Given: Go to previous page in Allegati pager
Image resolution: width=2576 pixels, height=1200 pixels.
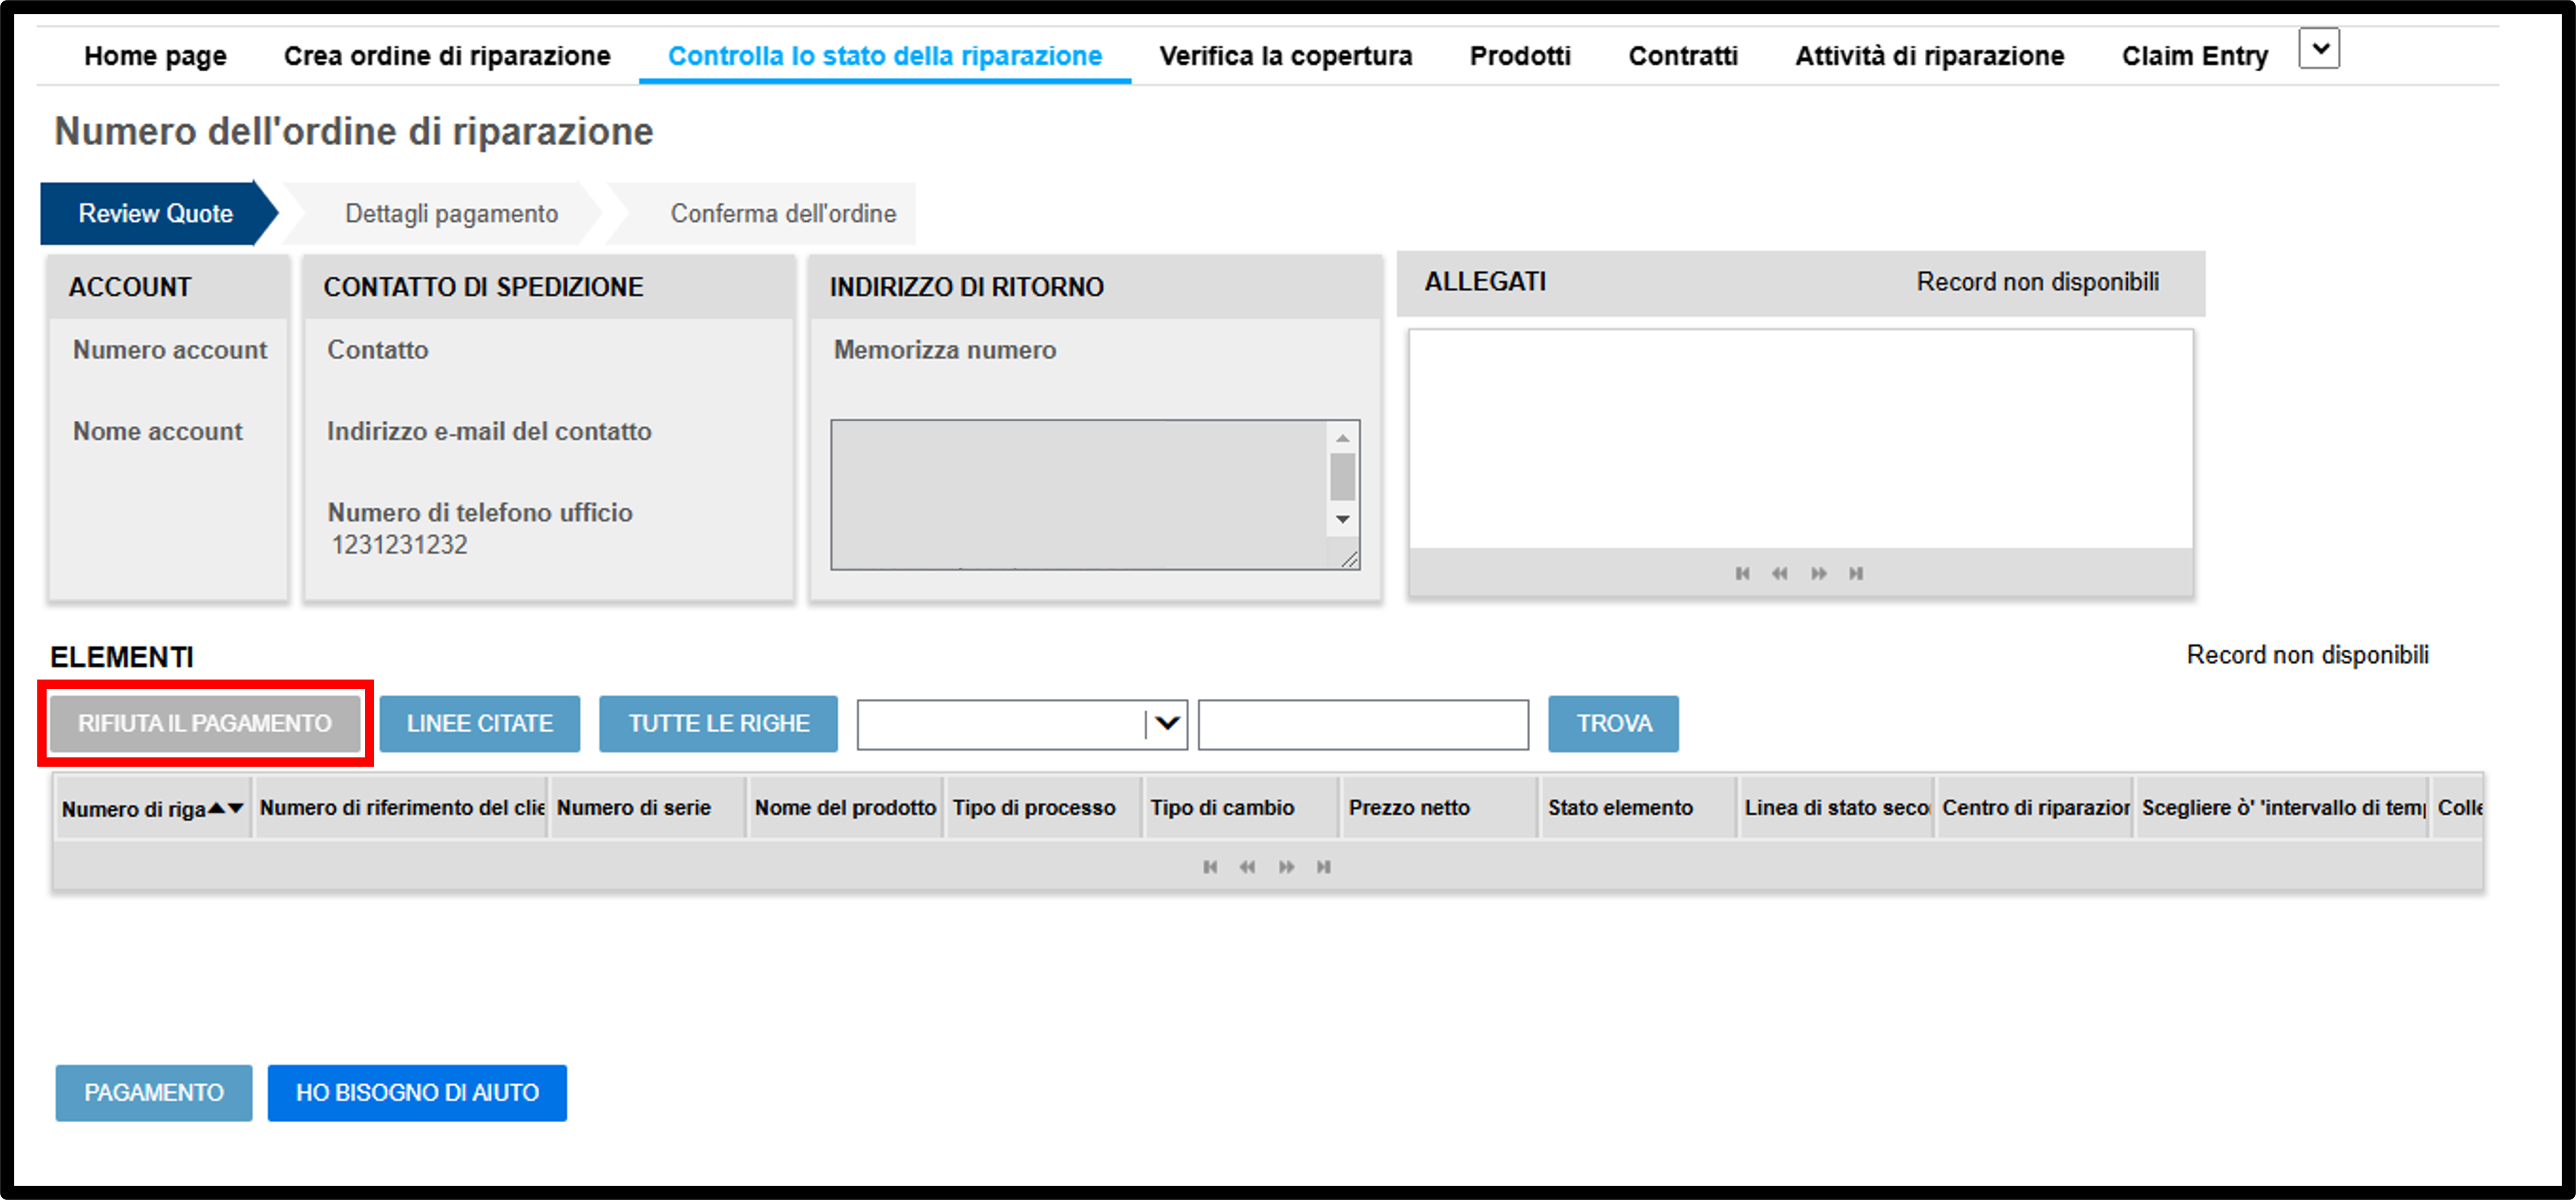Looking at the screenshot, I should (x=1780, y=573).
